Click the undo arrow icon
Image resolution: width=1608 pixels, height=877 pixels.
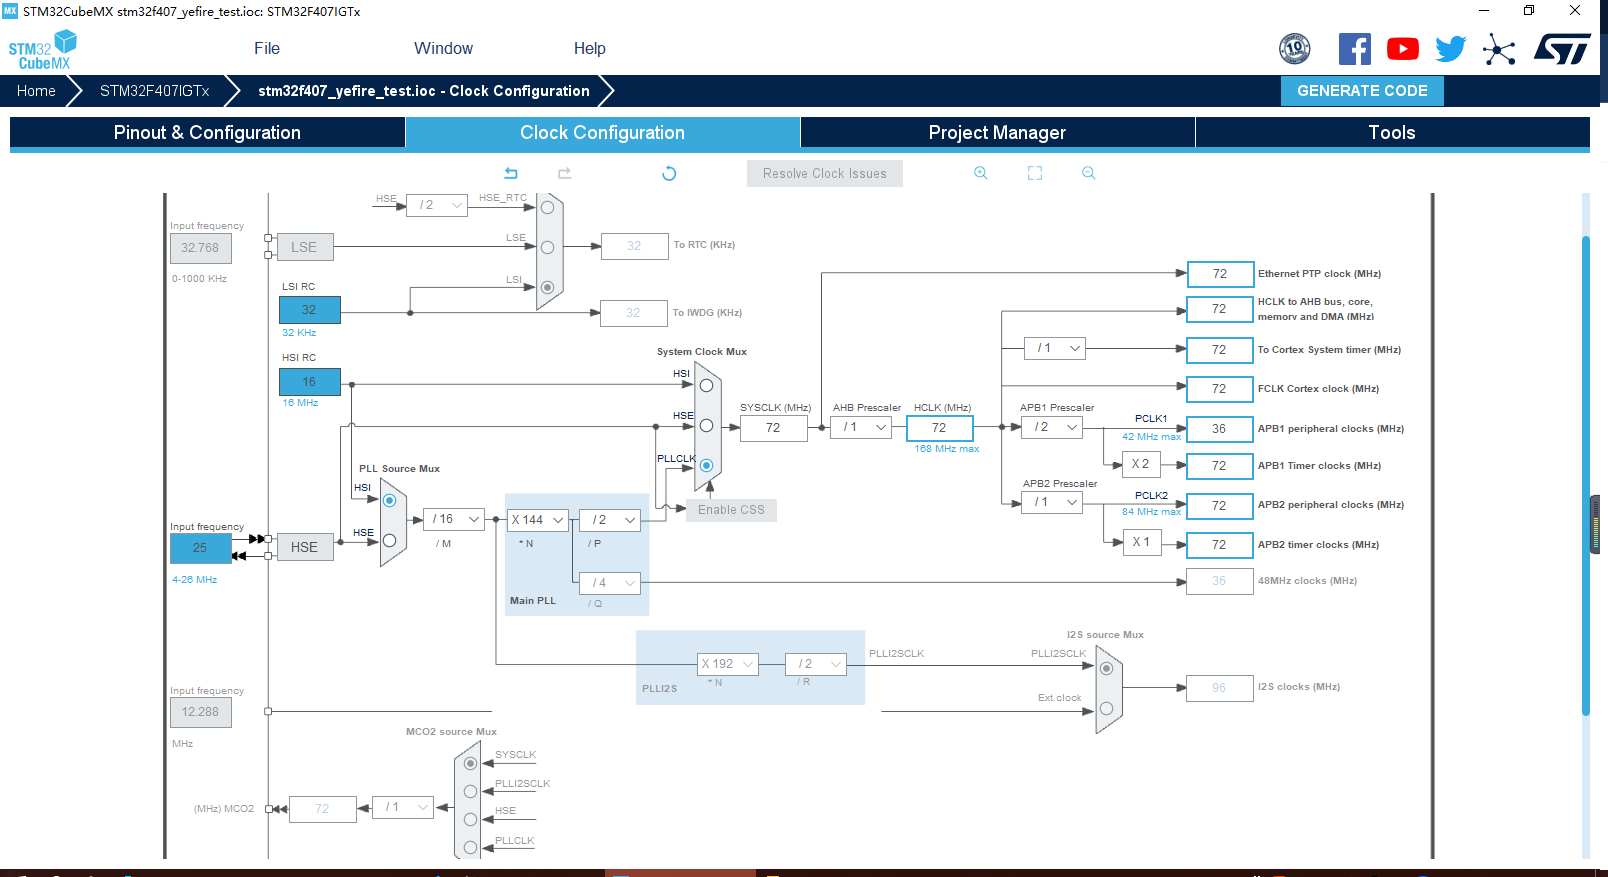(511, 173)
